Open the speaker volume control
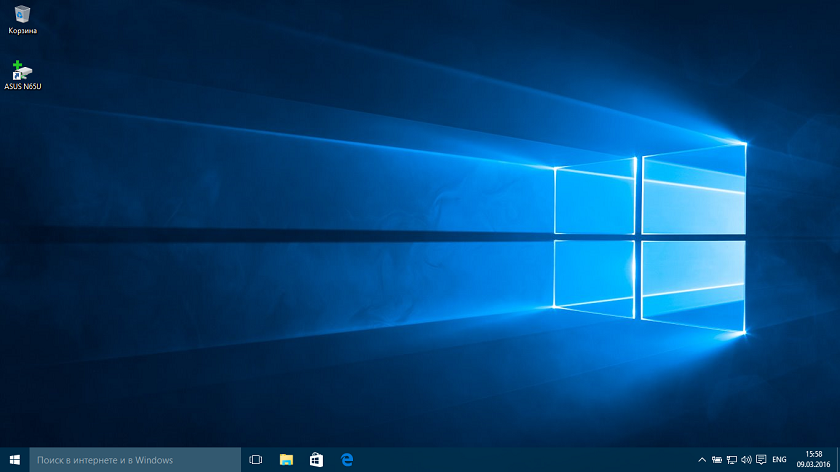The height and width of the screenshot is (472, 840). (746, 460)
